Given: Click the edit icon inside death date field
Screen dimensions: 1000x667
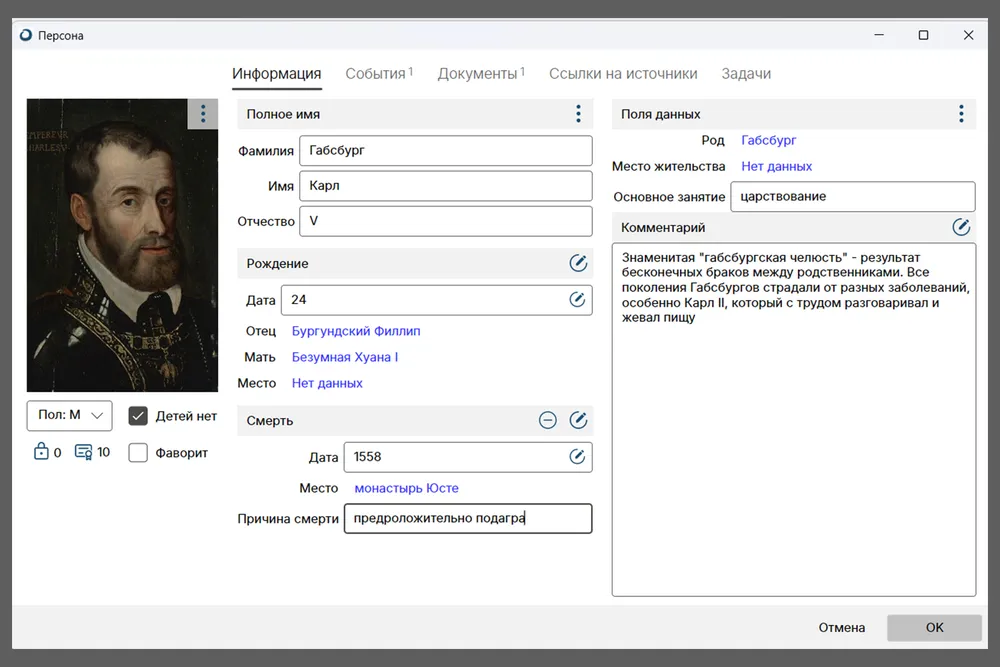Looking at the screenshot, I should pos(577,457).
